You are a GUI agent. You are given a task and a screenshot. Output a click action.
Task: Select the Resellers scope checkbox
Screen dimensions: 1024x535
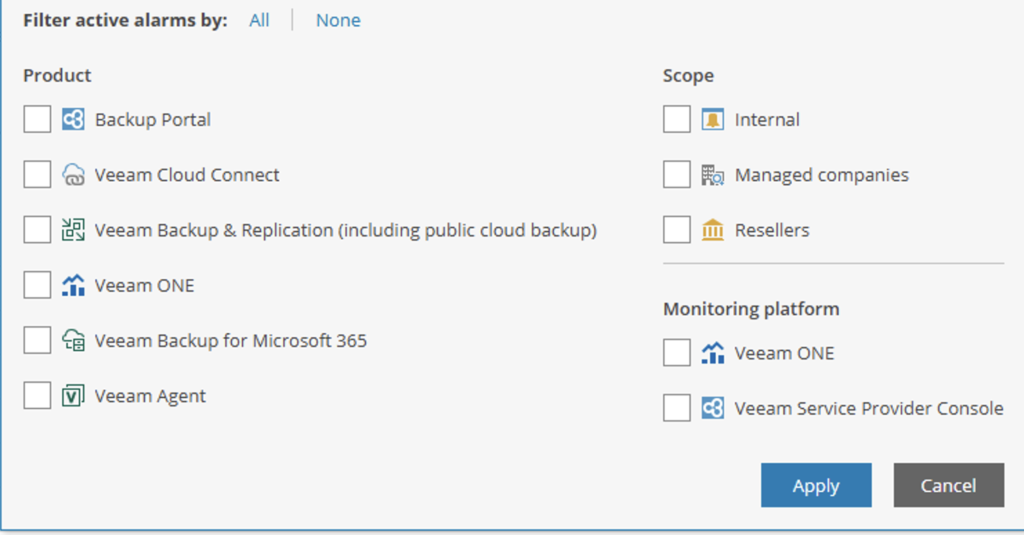click(x=676, y=230)
